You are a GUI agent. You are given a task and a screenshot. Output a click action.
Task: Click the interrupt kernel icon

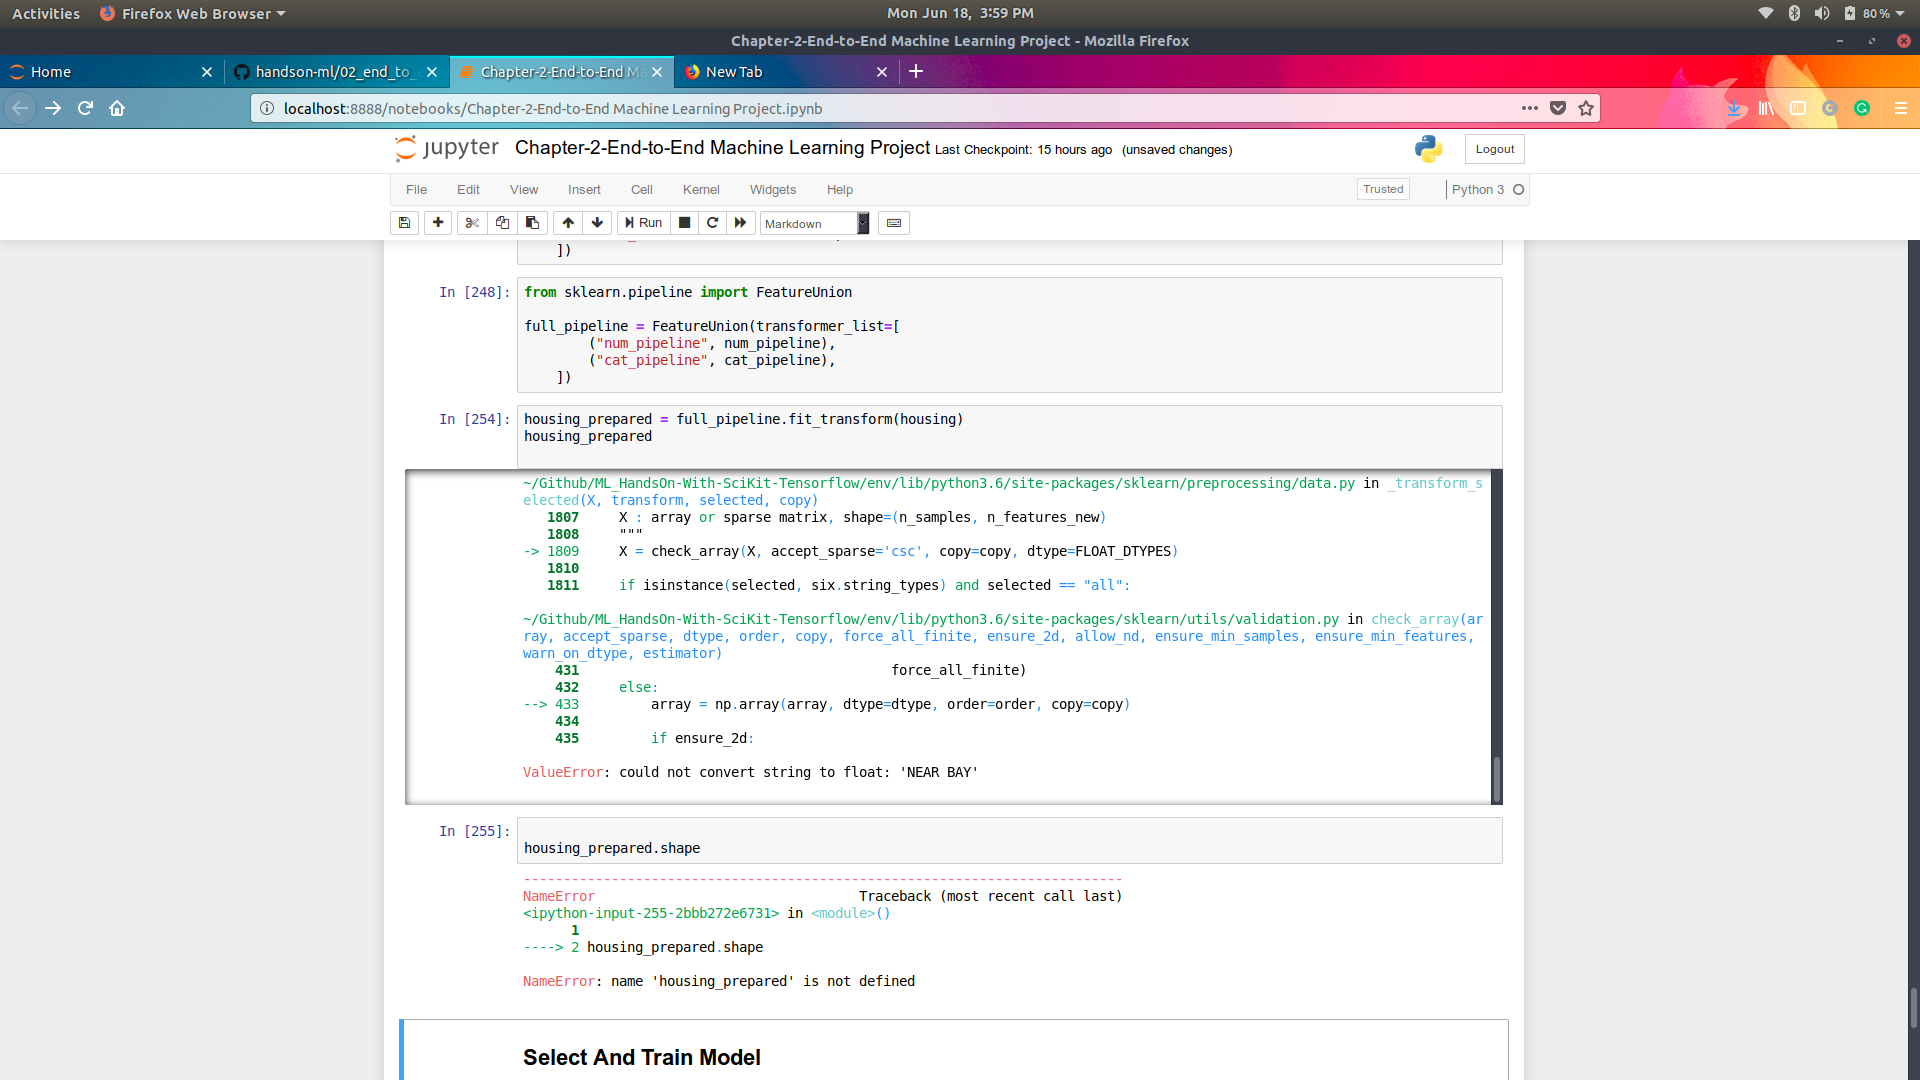pos(684,222)
